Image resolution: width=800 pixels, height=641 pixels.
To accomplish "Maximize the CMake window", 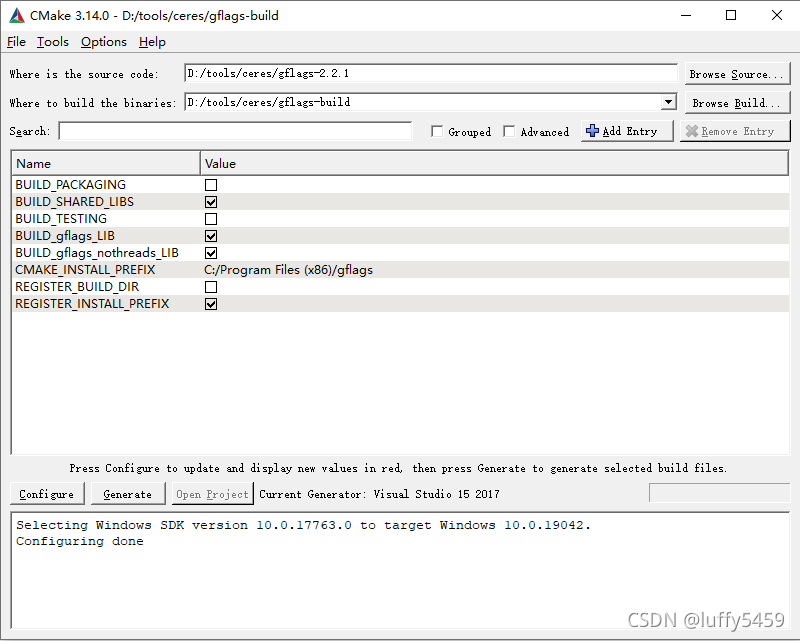I will click(x=731, y=15).
